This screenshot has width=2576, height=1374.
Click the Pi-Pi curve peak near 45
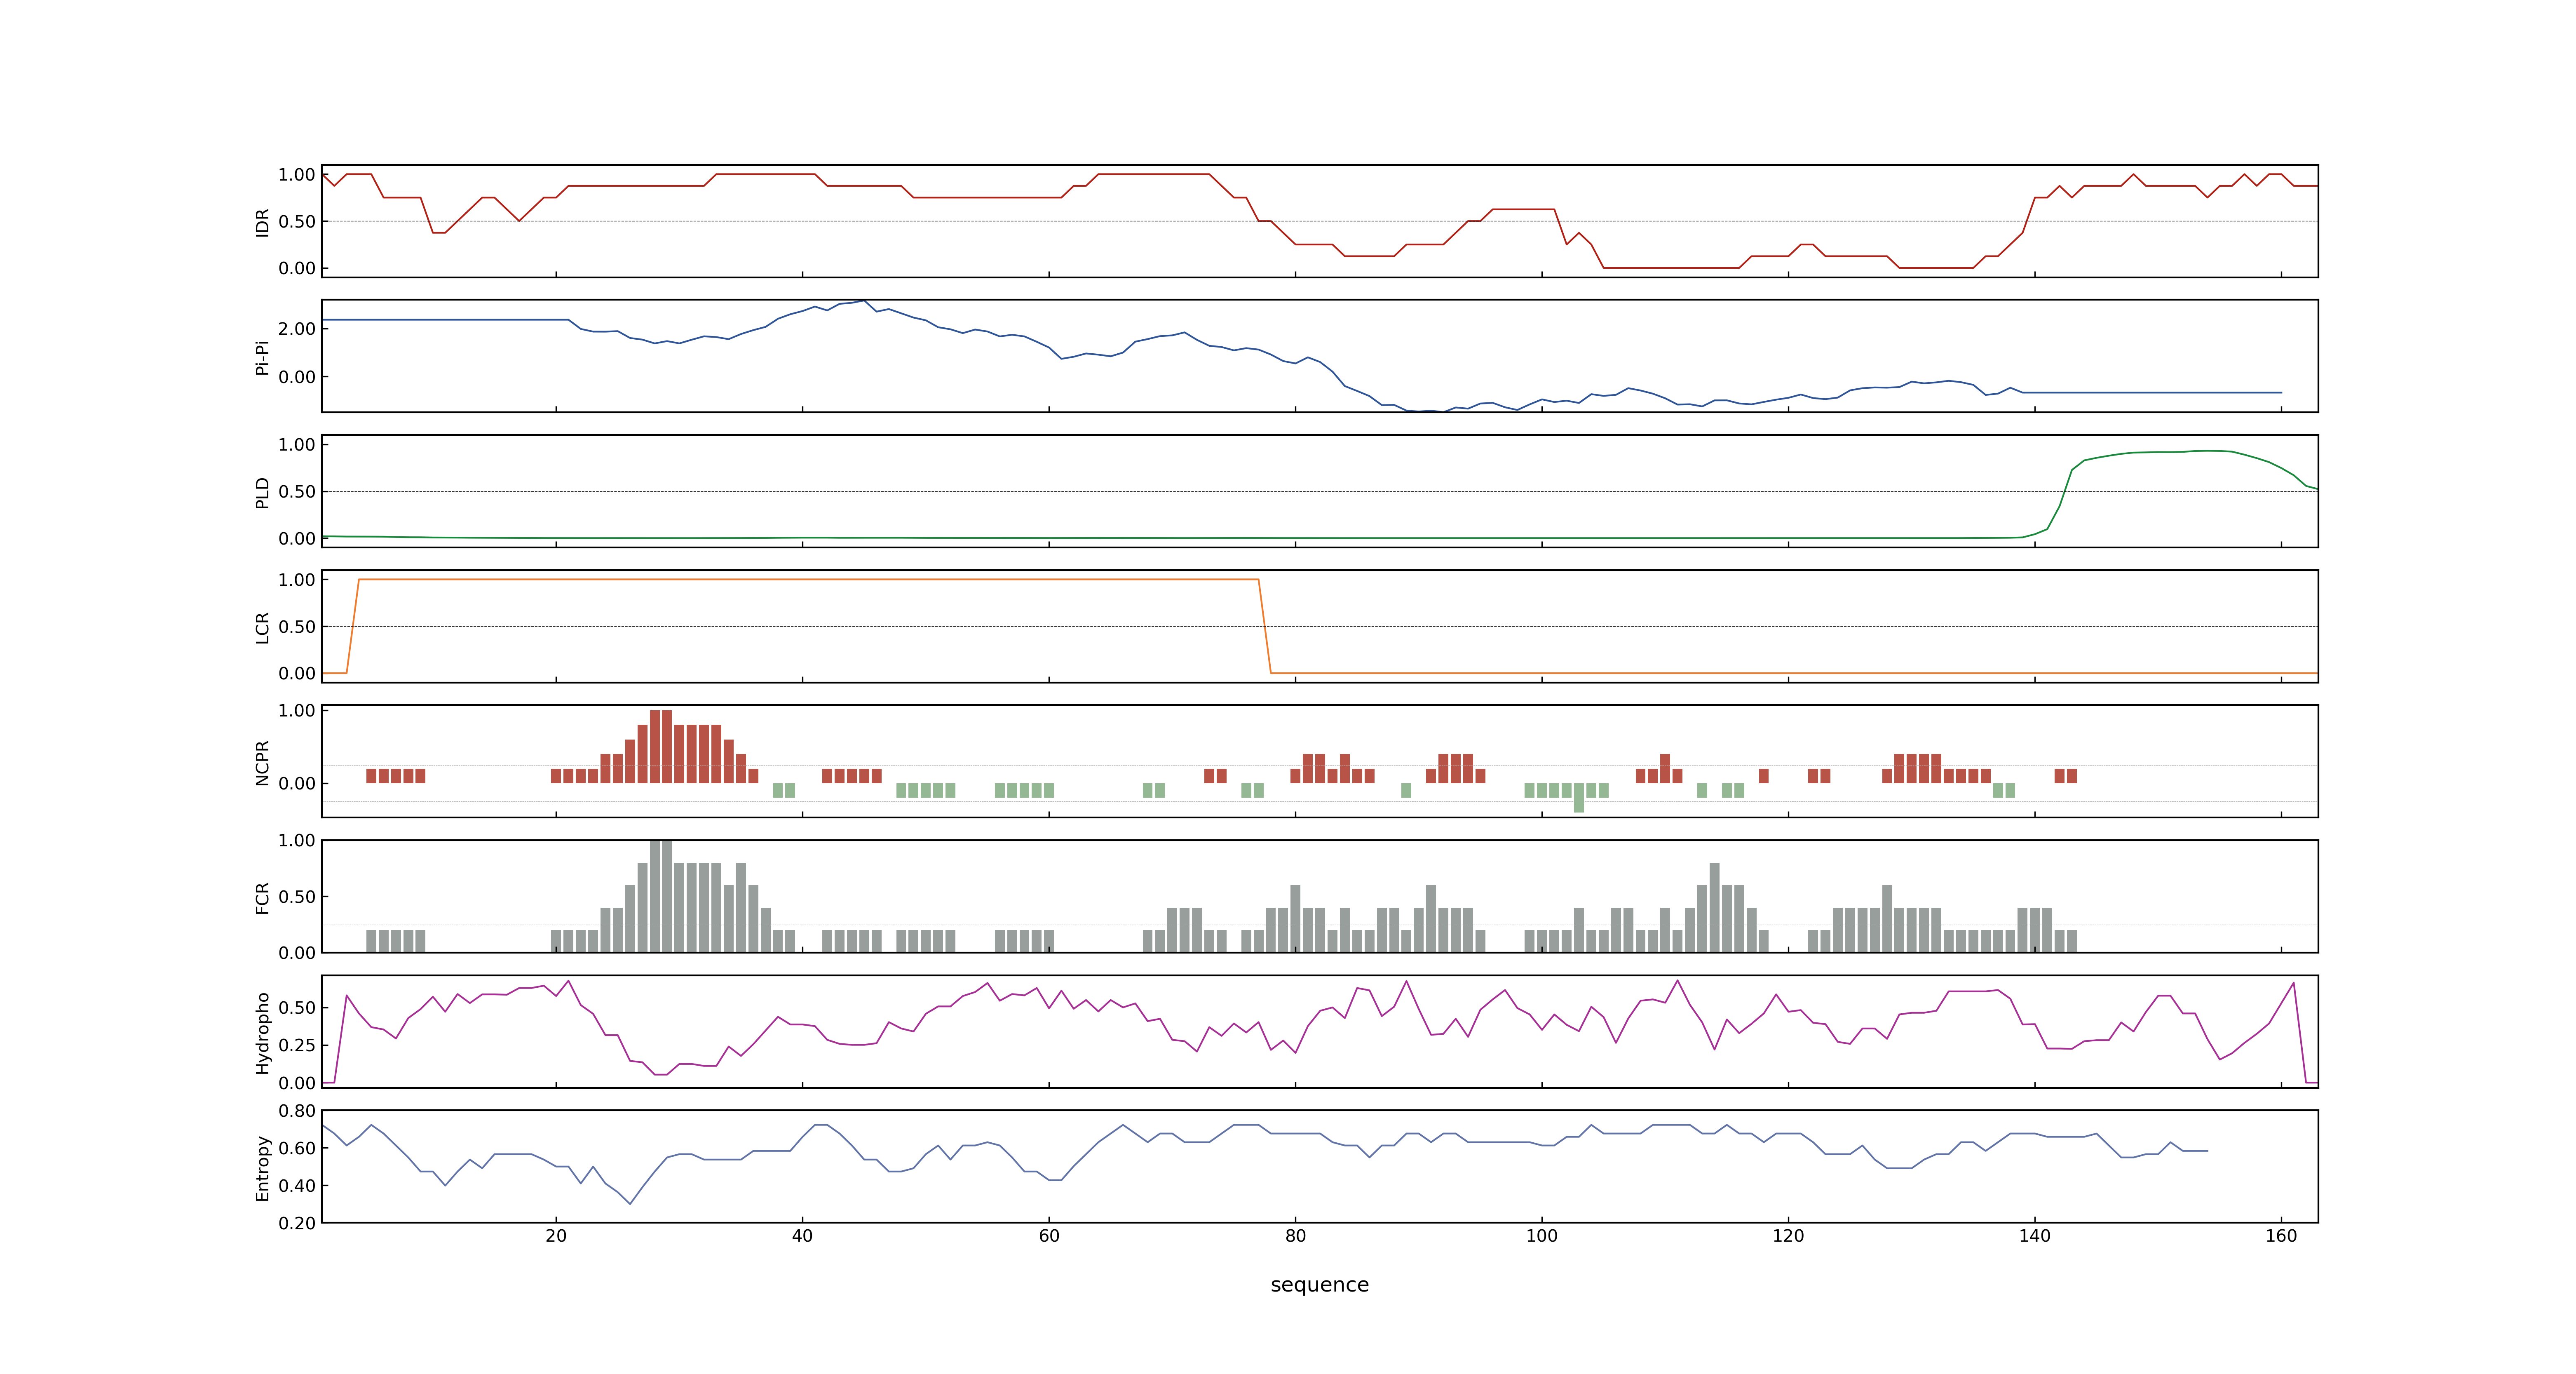pyautogui.click(x=864, y=300)
